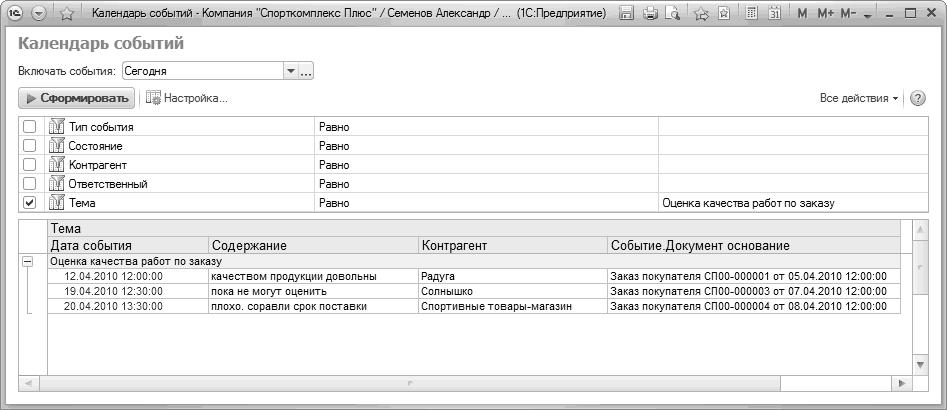Click the printer icon
This screenshot has width=947, height=410.
[650, 13]
